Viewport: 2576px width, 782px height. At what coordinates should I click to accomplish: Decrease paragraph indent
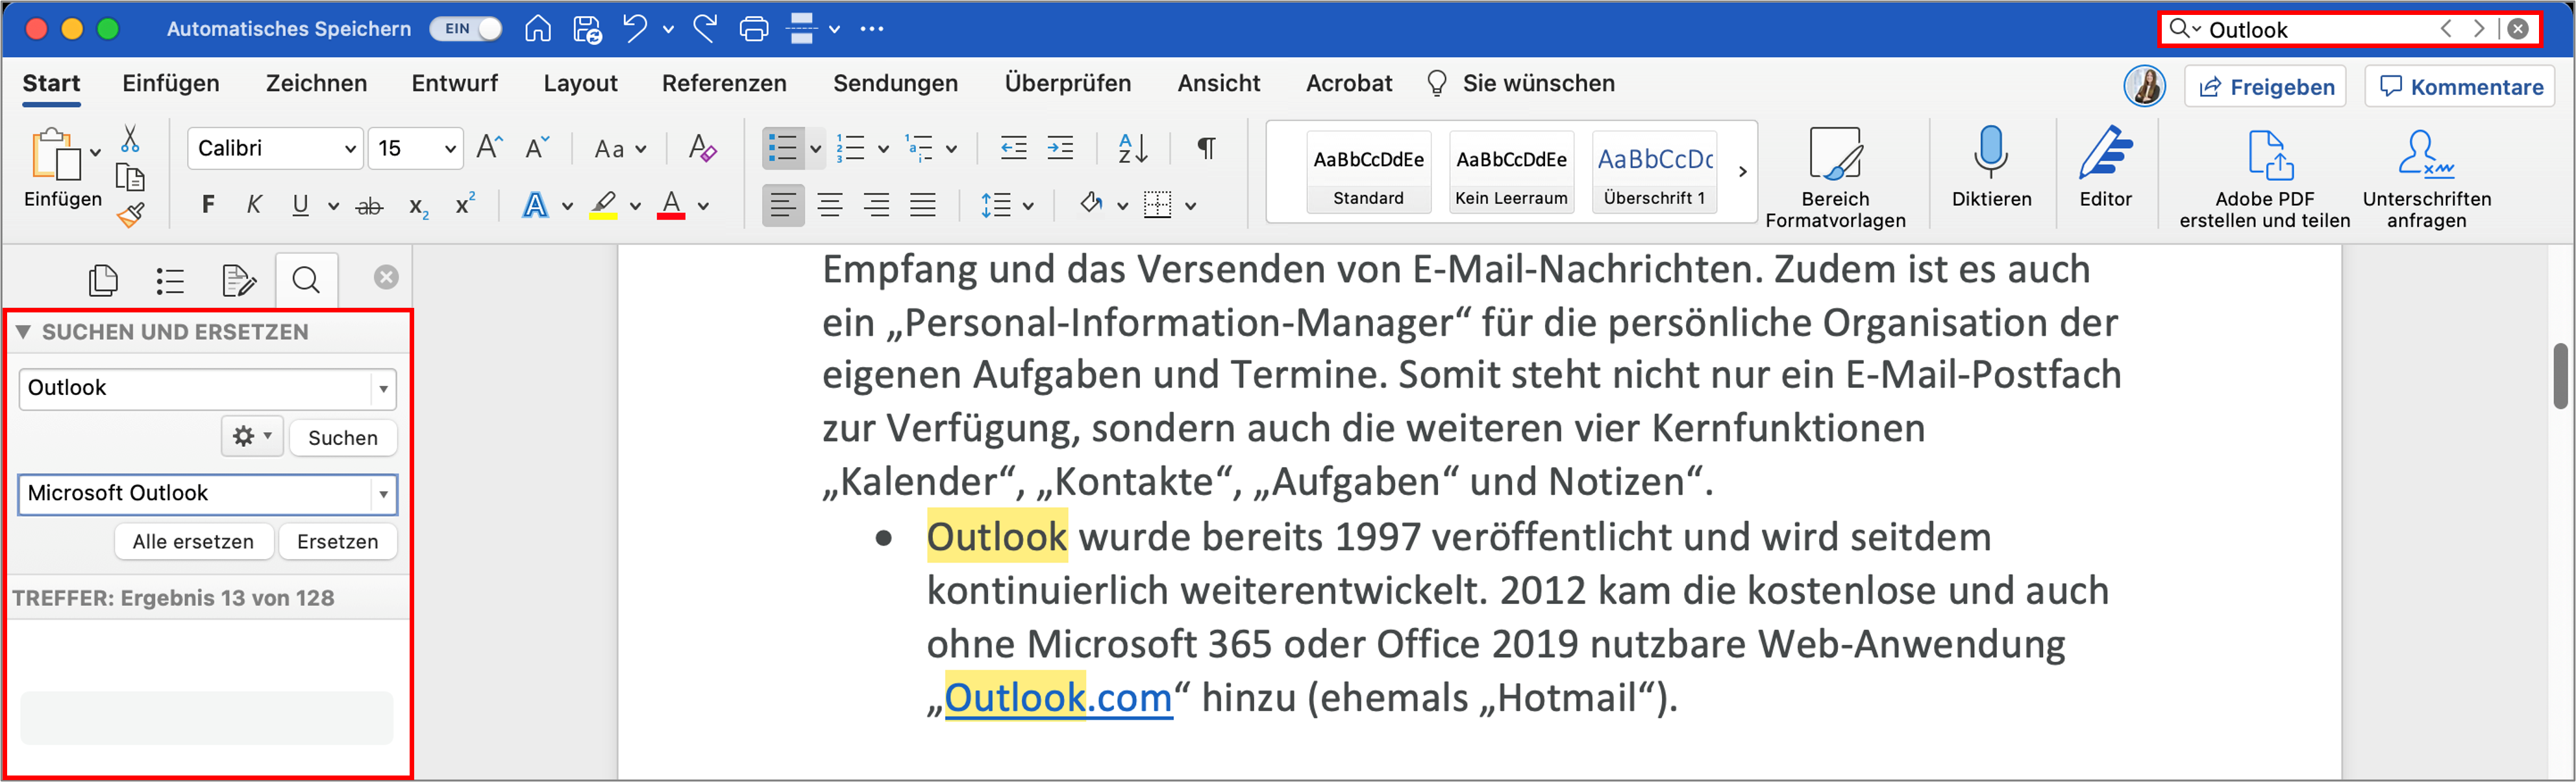[1013, 149]
